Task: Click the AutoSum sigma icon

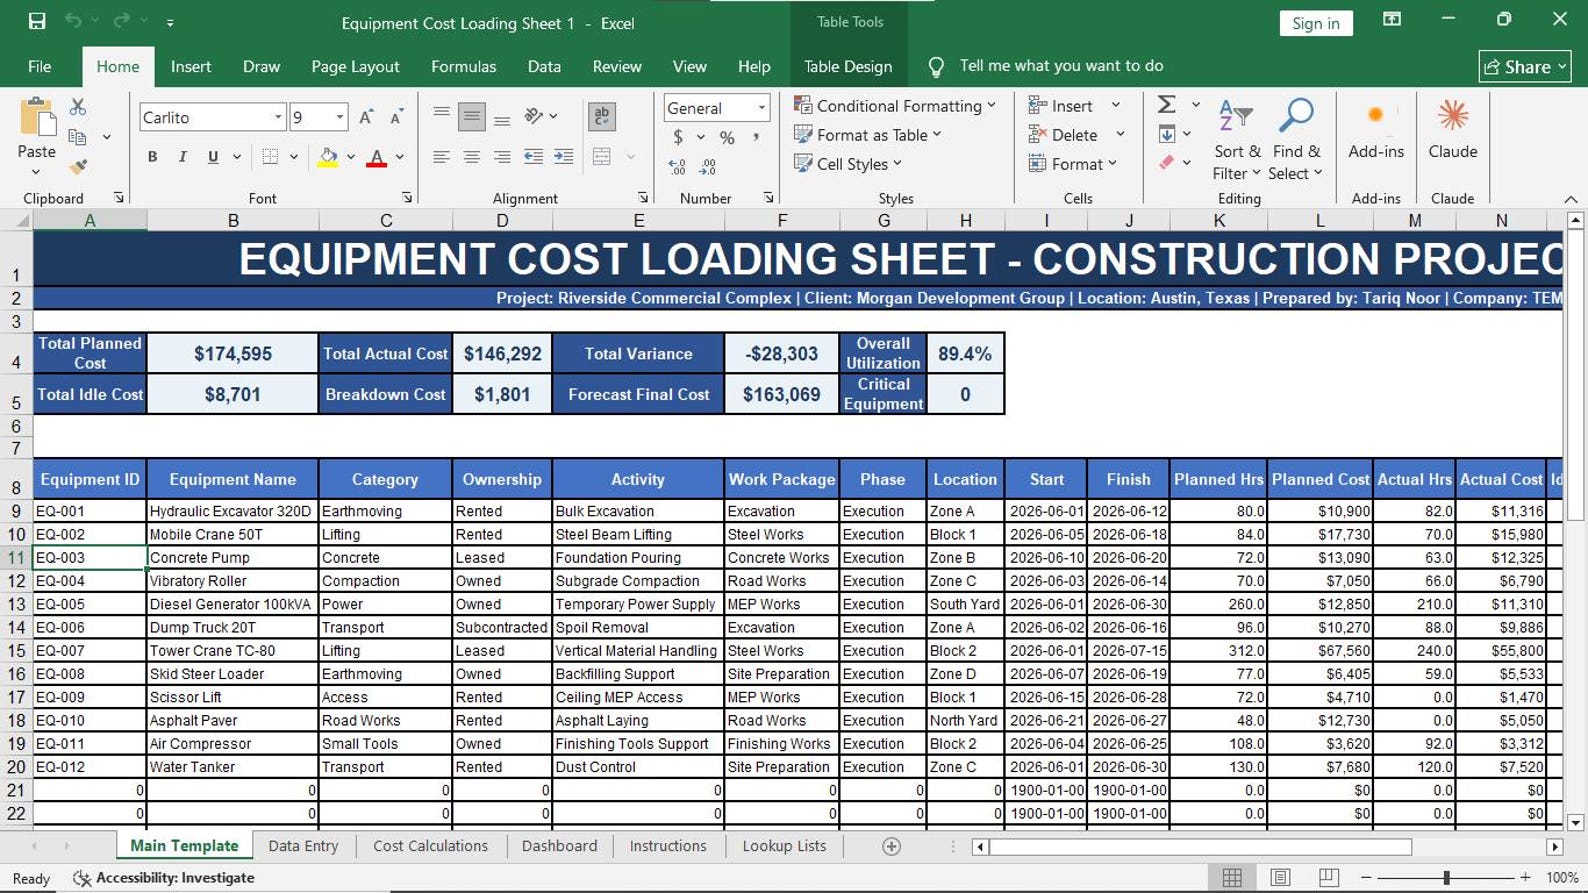Action: (x=1166, y=105)
